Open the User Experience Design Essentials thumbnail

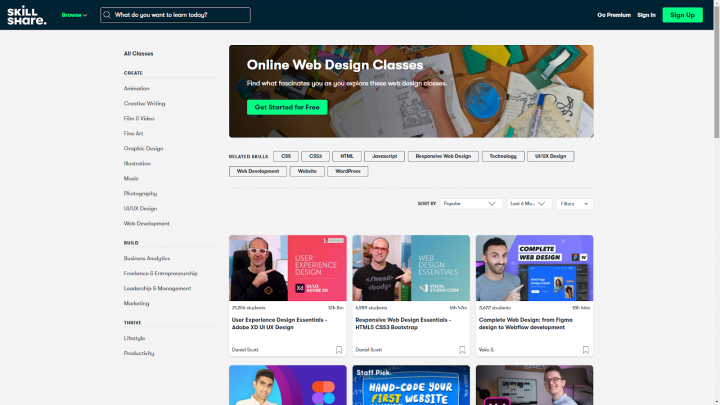point(288,268)
